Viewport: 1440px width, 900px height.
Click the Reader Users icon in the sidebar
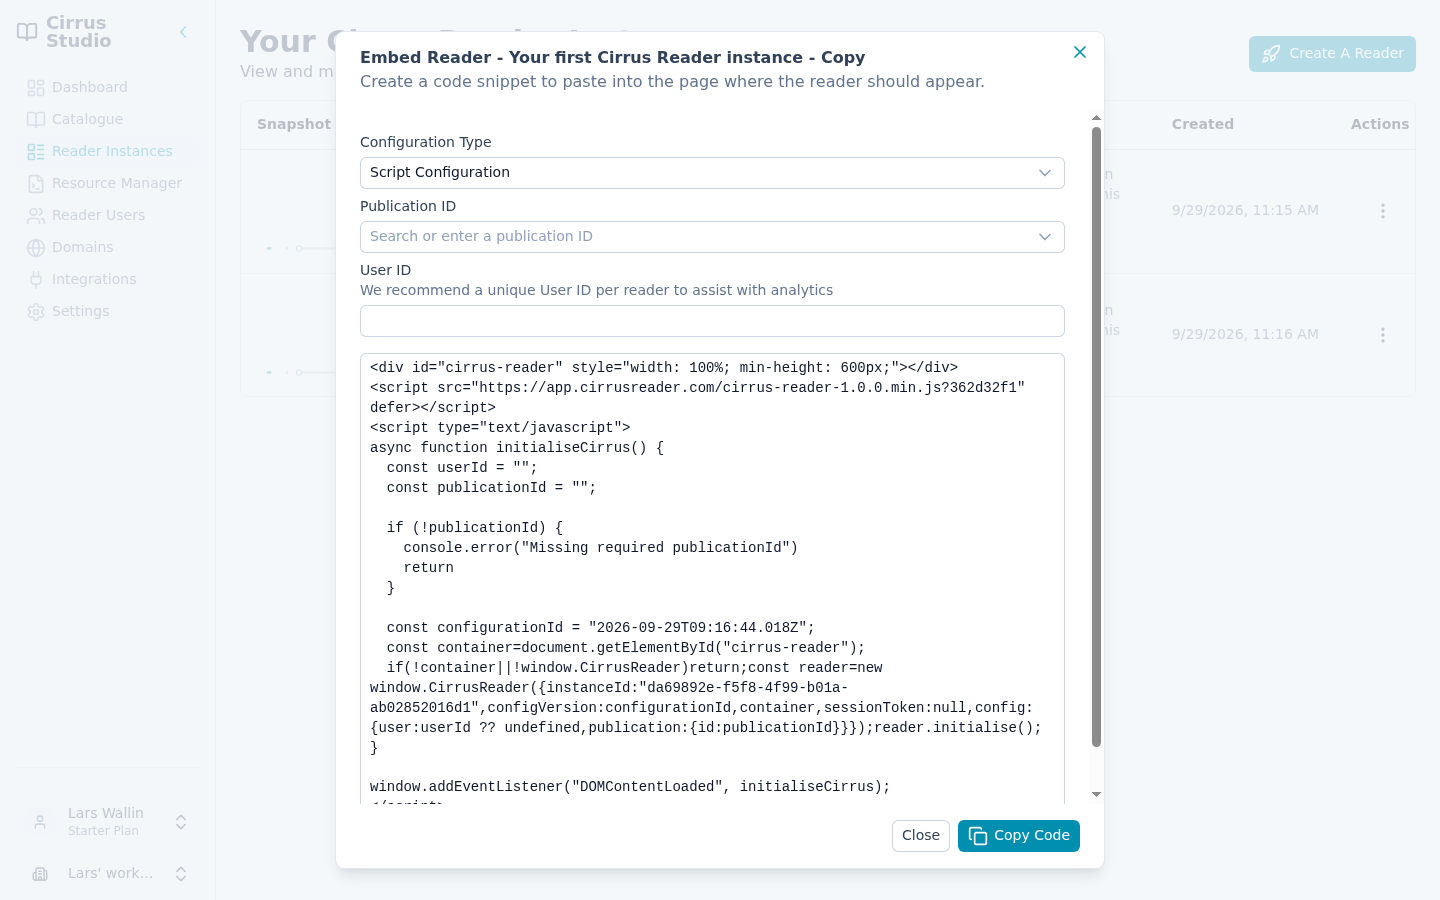tap(36, 216)
